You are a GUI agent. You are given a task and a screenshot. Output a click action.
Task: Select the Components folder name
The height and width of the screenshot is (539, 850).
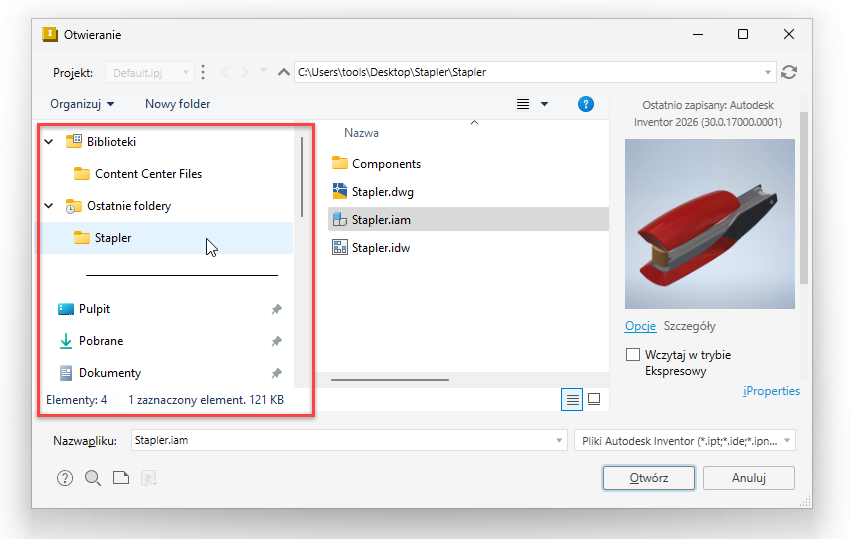coord(387,163)
